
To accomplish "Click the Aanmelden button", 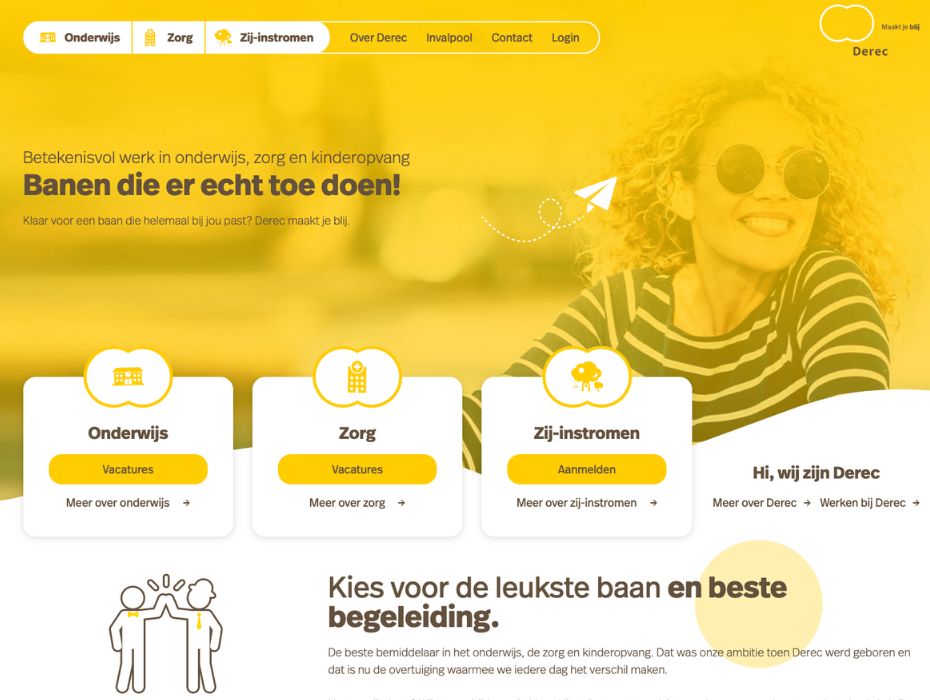I will (587, 469).
